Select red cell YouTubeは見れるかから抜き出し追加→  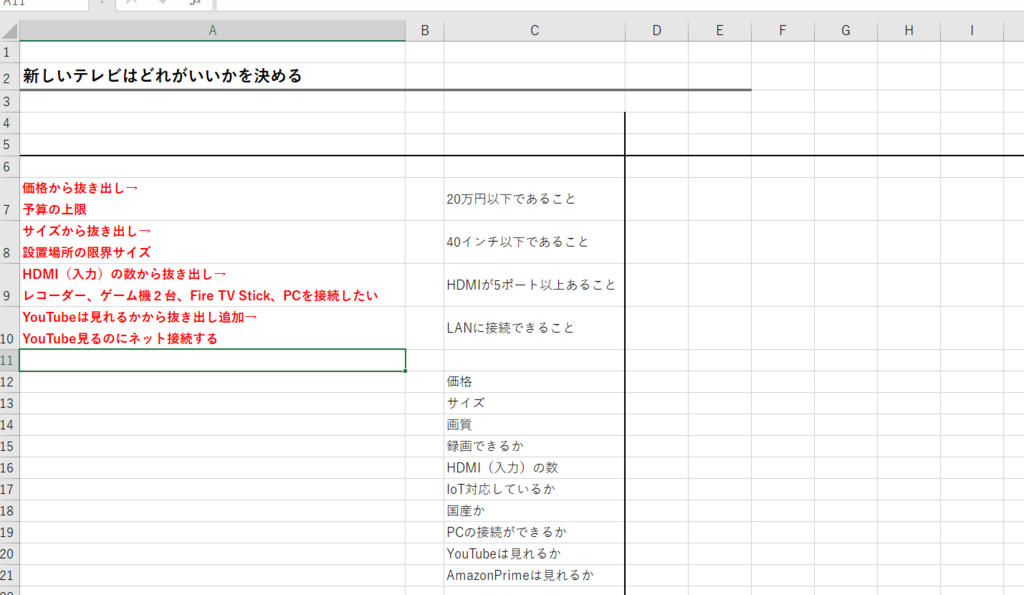coord(212,329)
